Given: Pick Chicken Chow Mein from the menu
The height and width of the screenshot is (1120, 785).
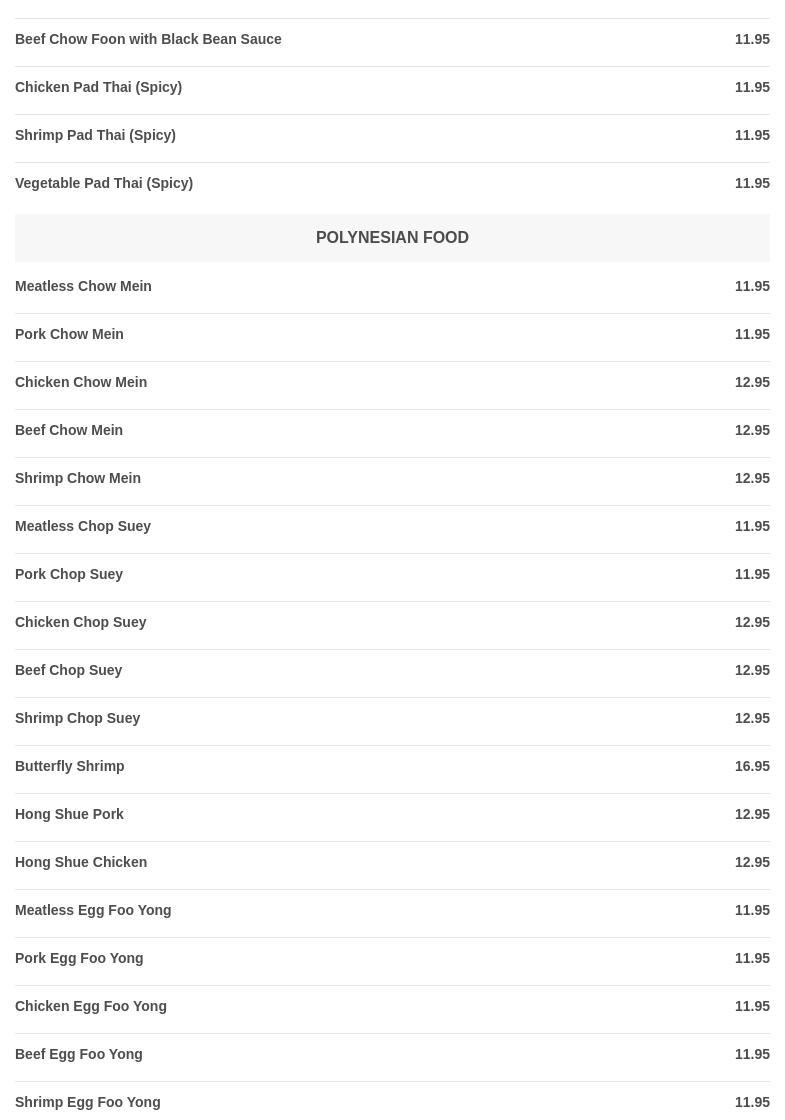Looking at the screenshot, I should point(81,382).
